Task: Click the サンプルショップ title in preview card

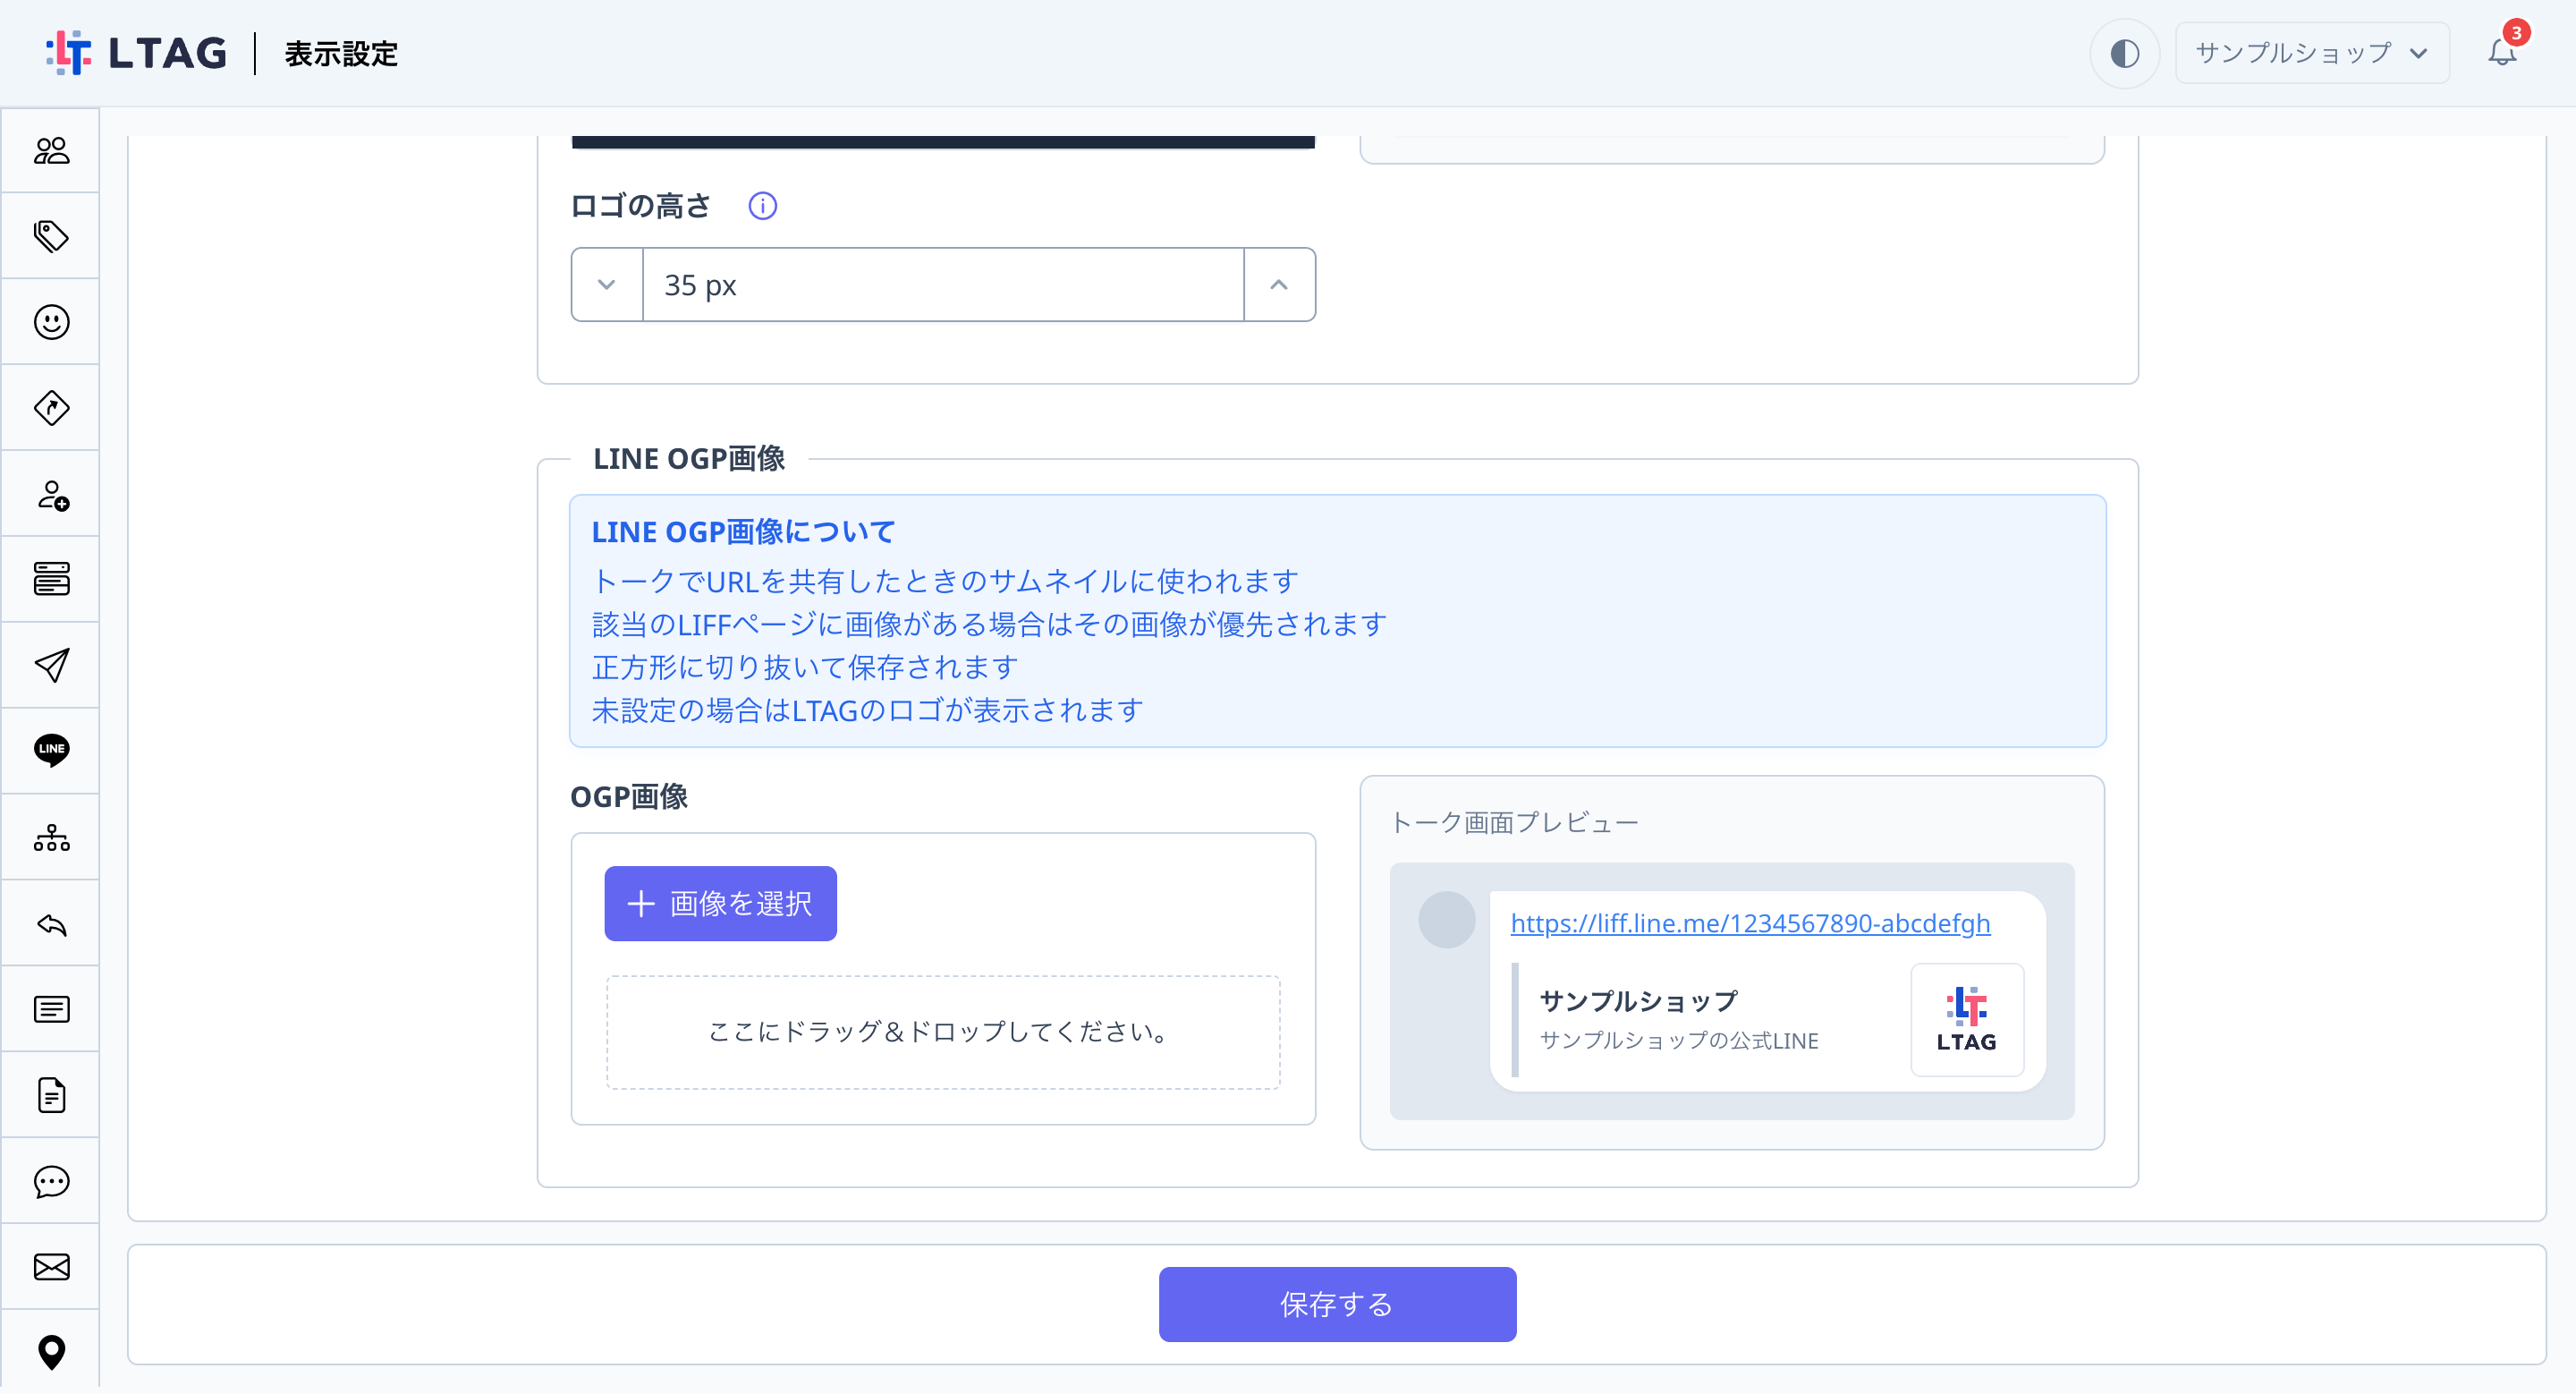Action: pos(1638,1001)
